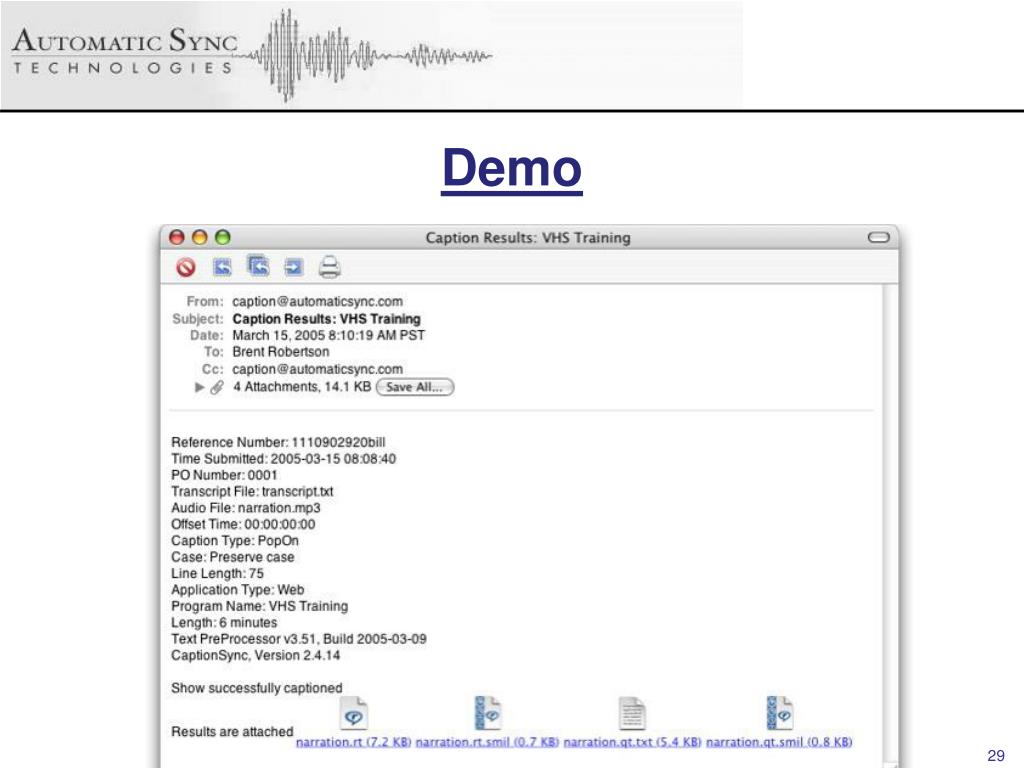Click 'Offset Time: 00:00:00:00' line
The height and width of the screenshot is (768, 1024).
click(243, 524)
